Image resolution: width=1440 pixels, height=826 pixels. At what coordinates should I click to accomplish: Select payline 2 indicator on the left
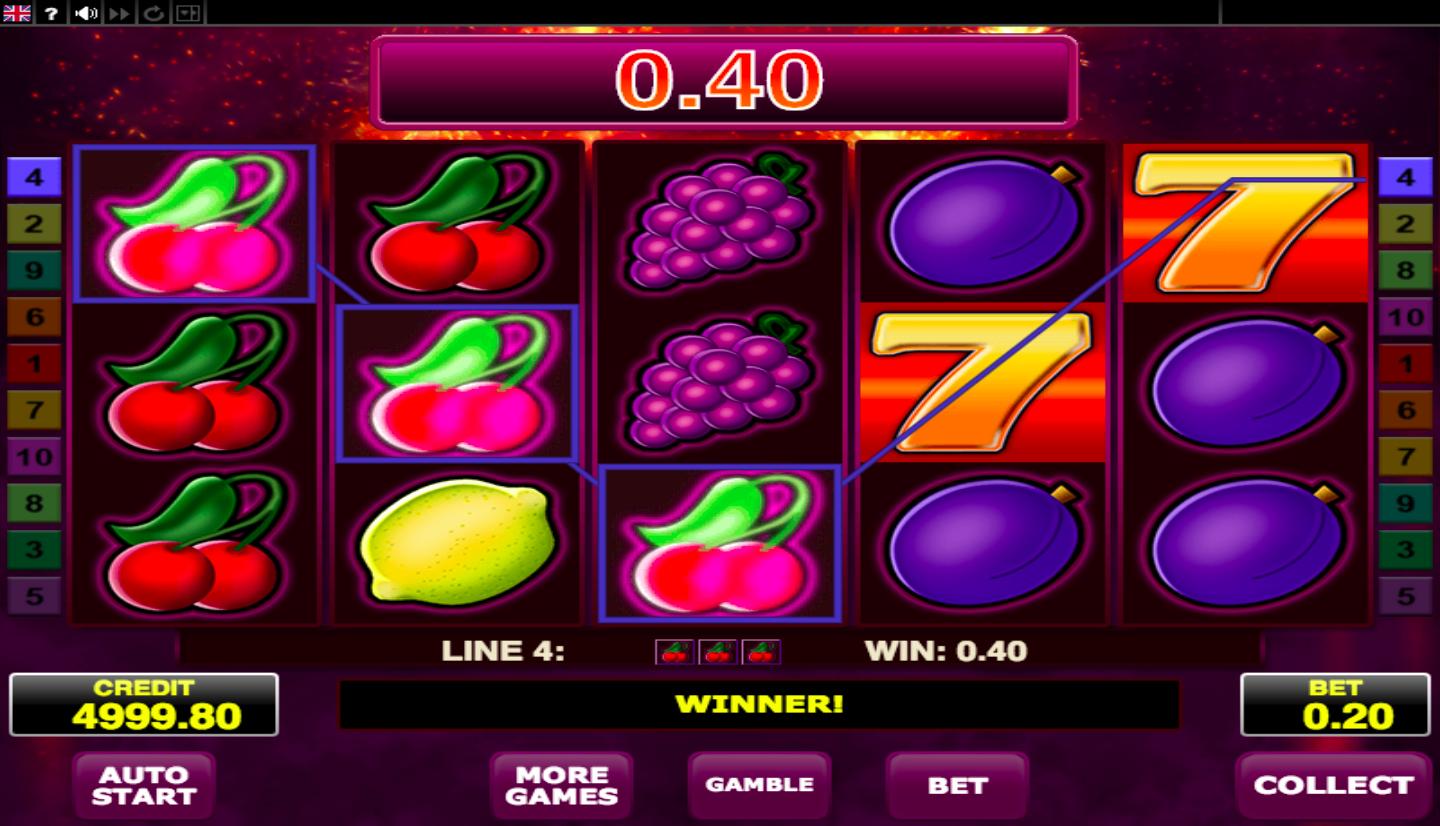click(x=34, y=223)
